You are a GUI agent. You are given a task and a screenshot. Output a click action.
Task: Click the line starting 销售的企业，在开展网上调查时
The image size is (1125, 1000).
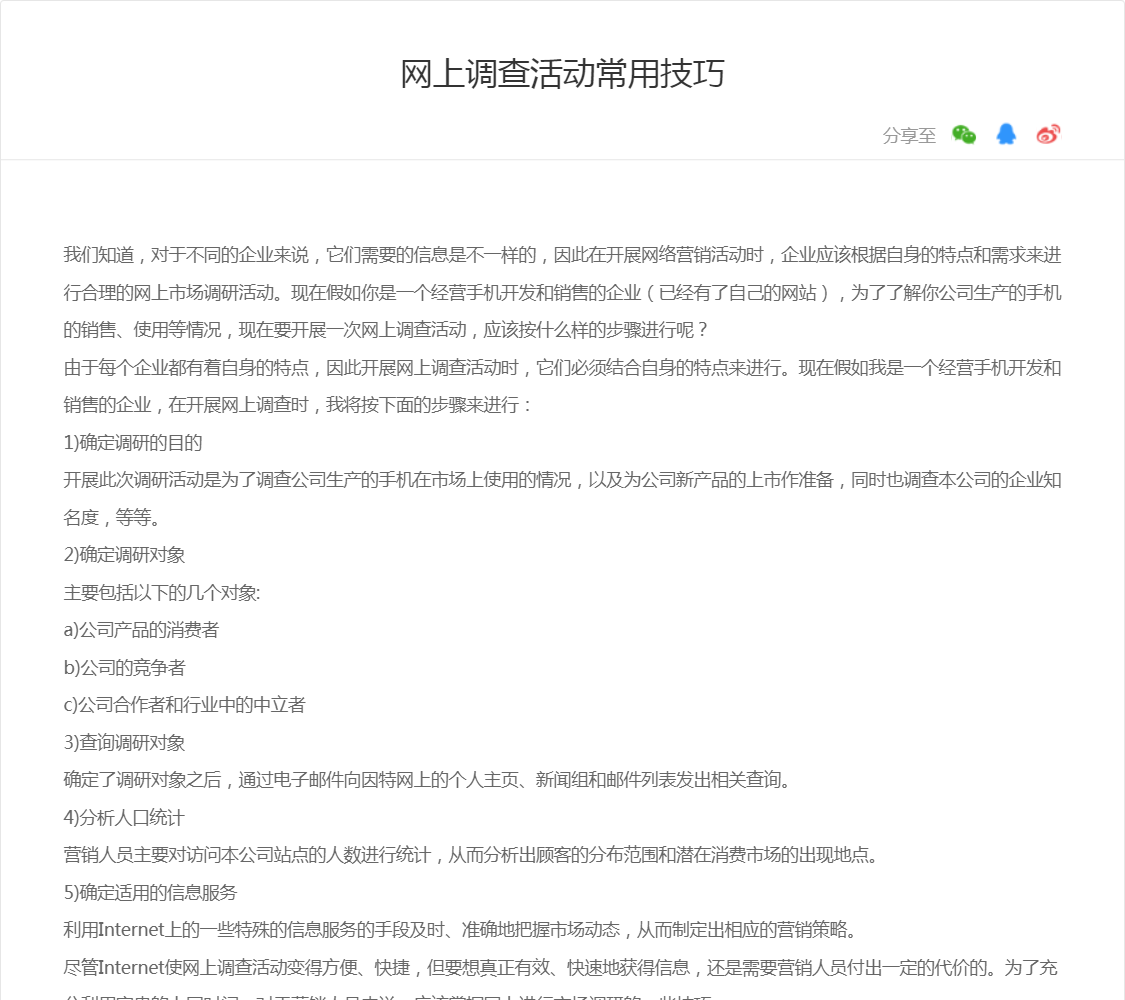(x=298, y=405)
